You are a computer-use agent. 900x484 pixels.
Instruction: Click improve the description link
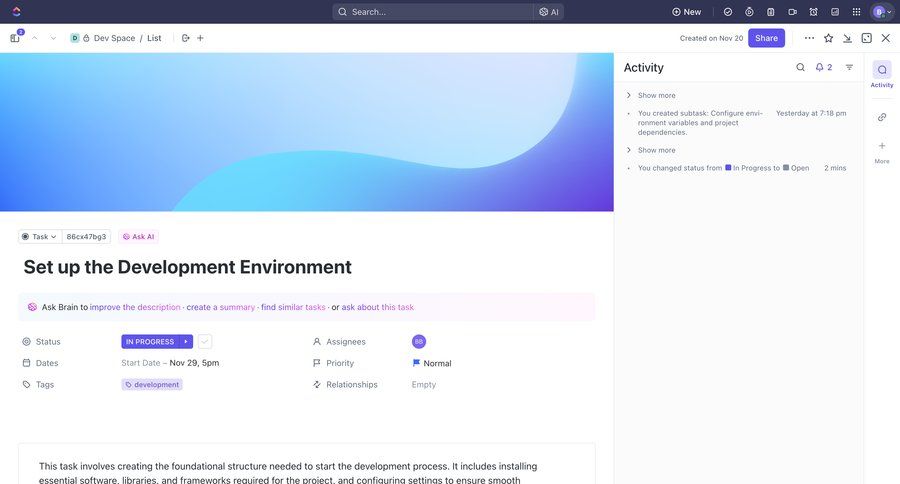click(135, 307)
